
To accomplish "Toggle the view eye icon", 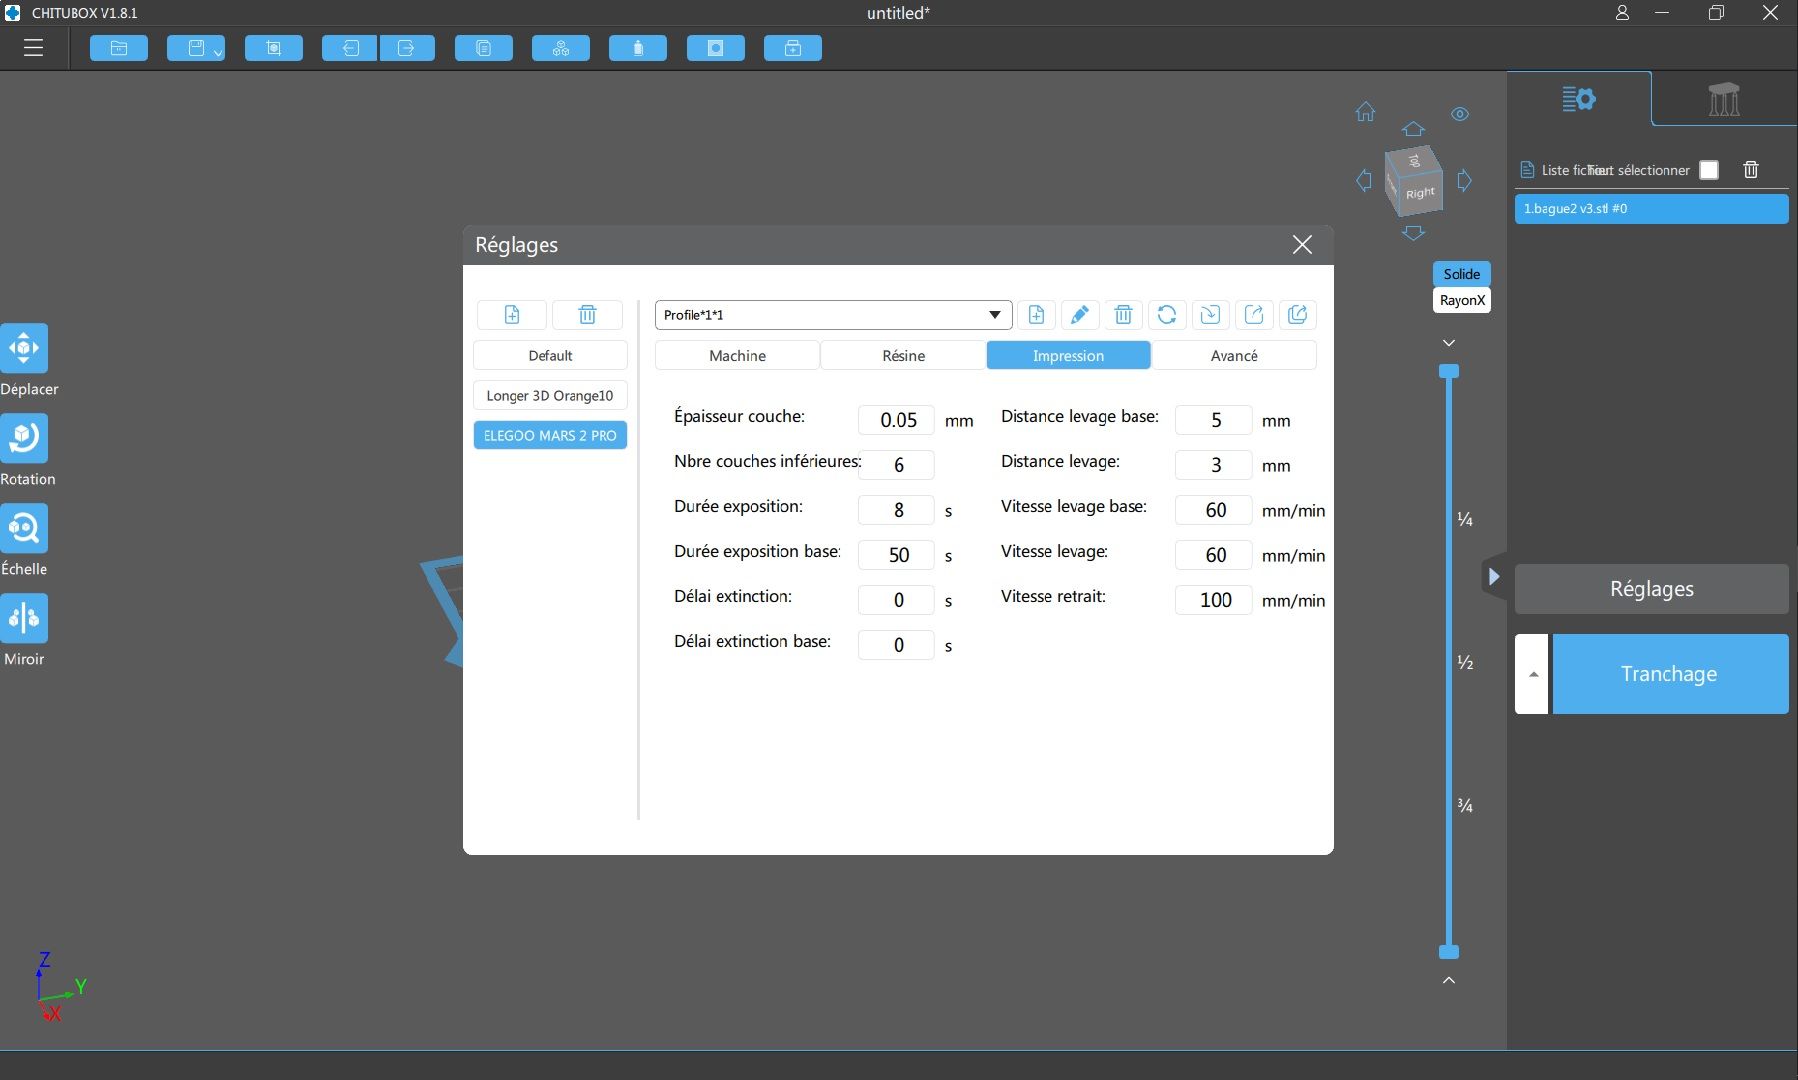I will pyautogui.click(x=1460, y=114).
